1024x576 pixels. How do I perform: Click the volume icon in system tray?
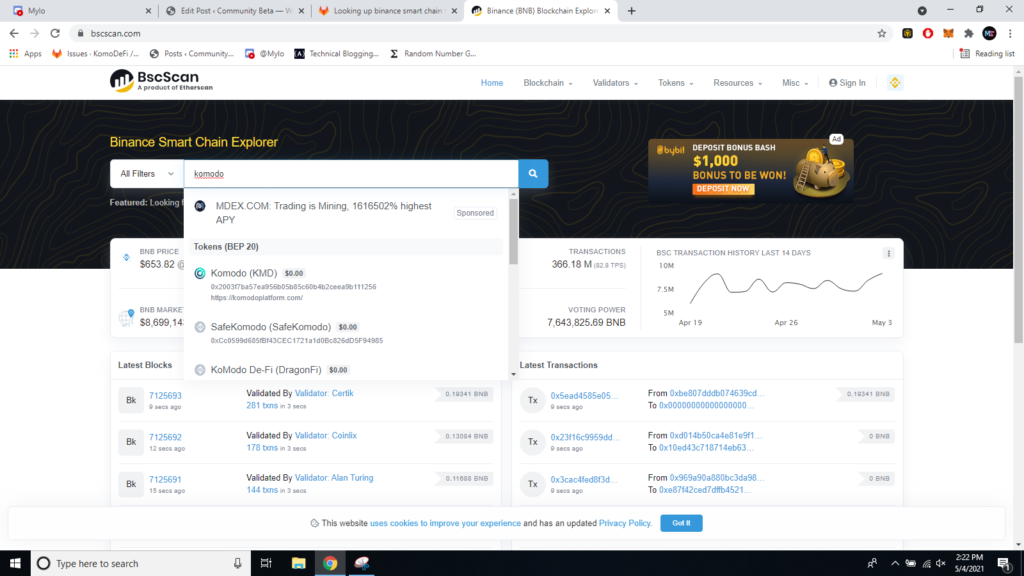(x=940, y=563)
